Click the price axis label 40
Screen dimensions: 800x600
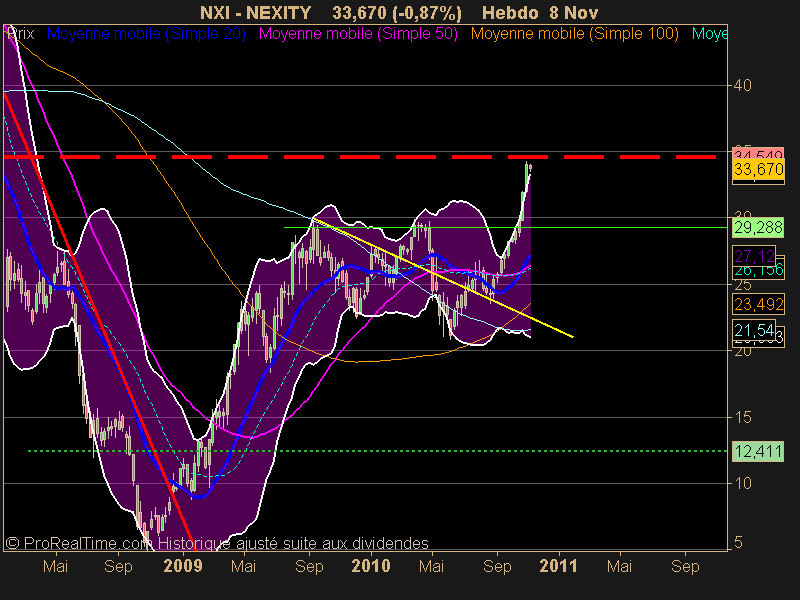(743, 85)
